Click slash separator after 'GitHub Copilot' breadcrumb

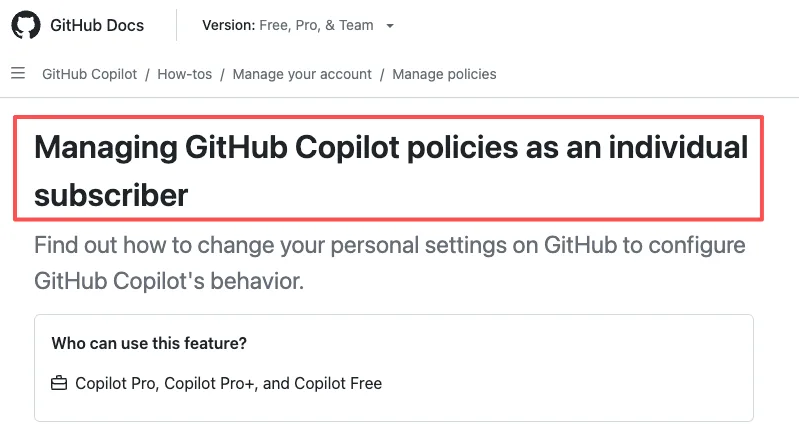147,74
